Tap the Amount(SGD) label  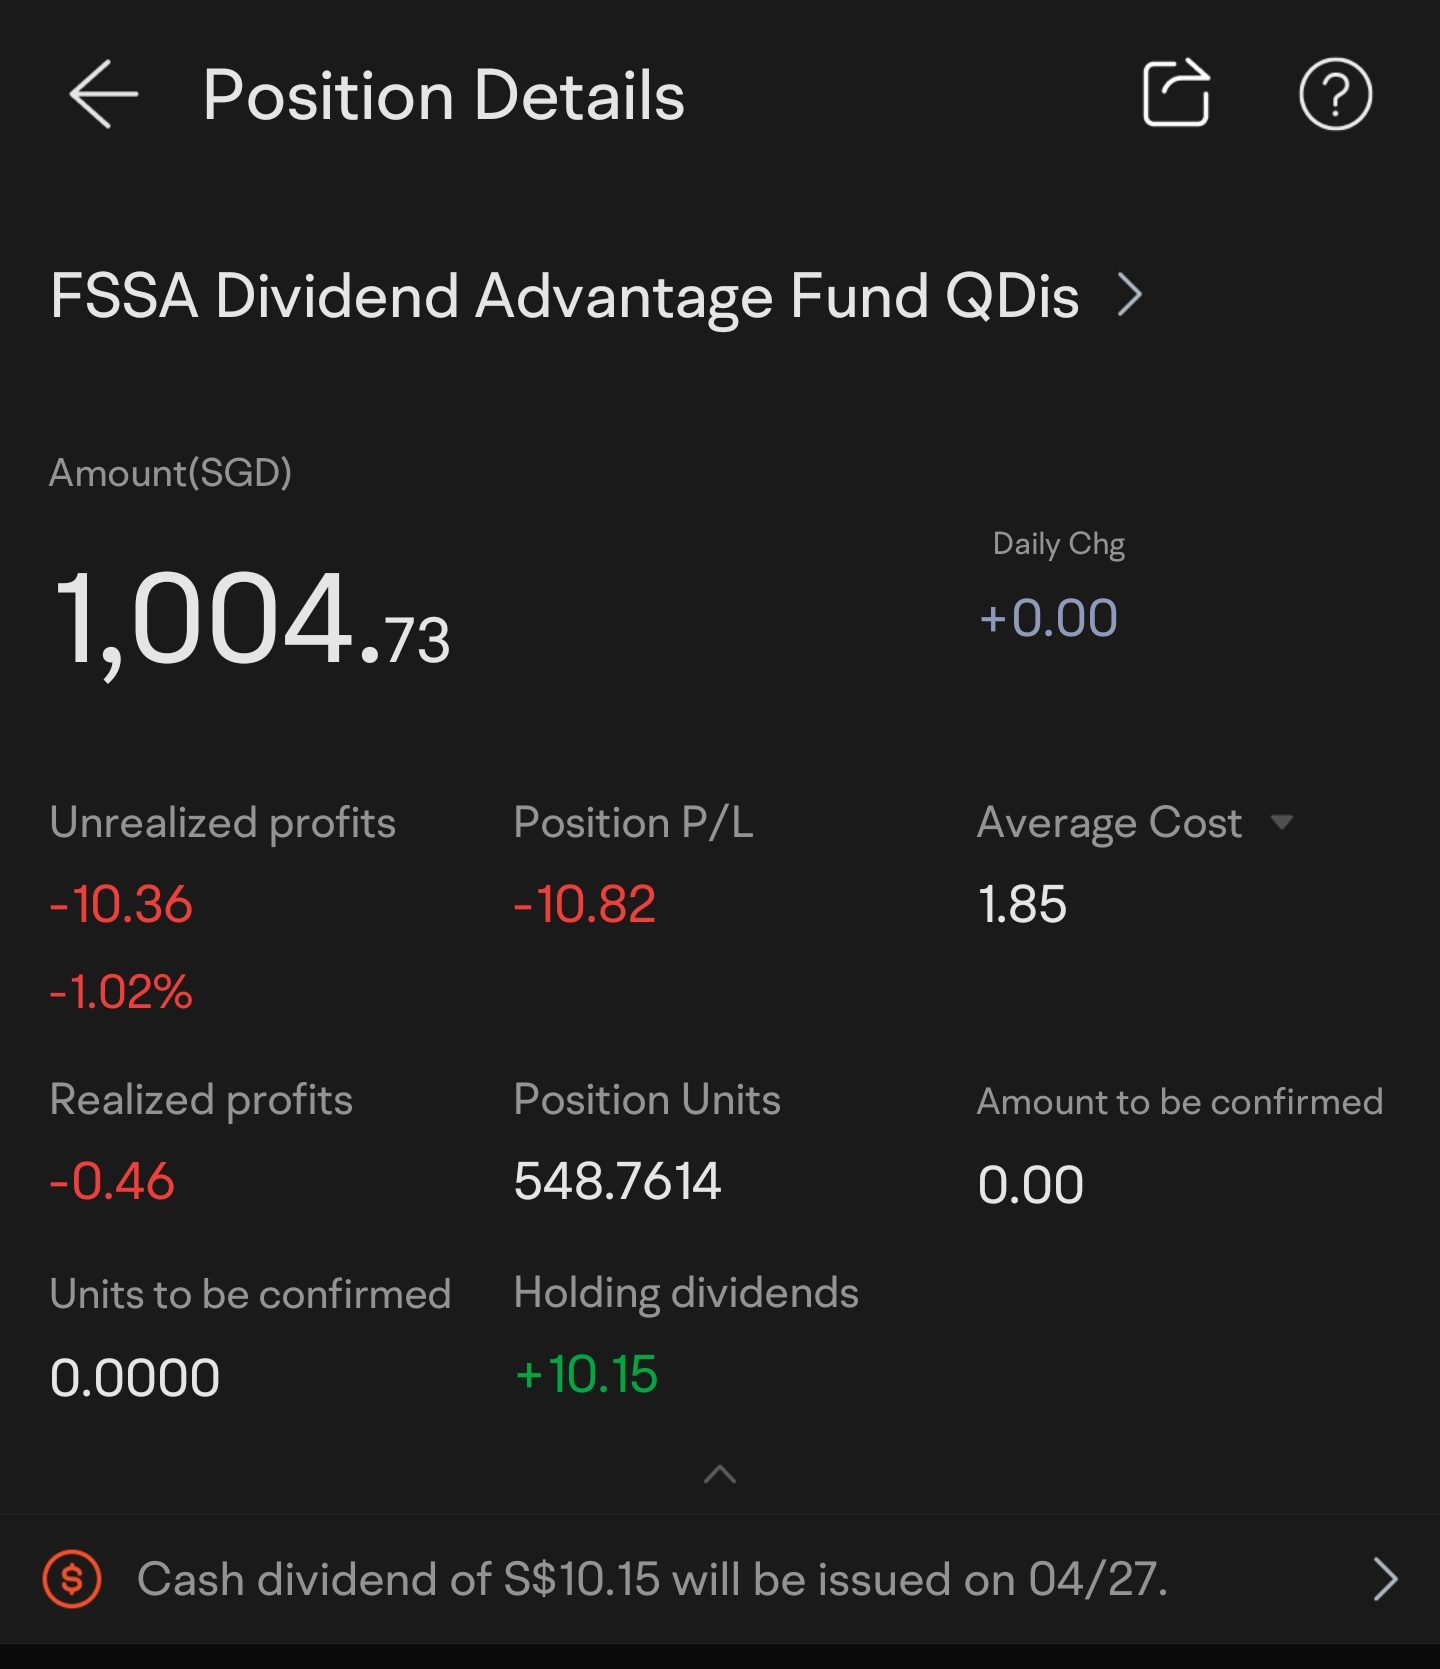pyautogui.click(x=170, y=472)
